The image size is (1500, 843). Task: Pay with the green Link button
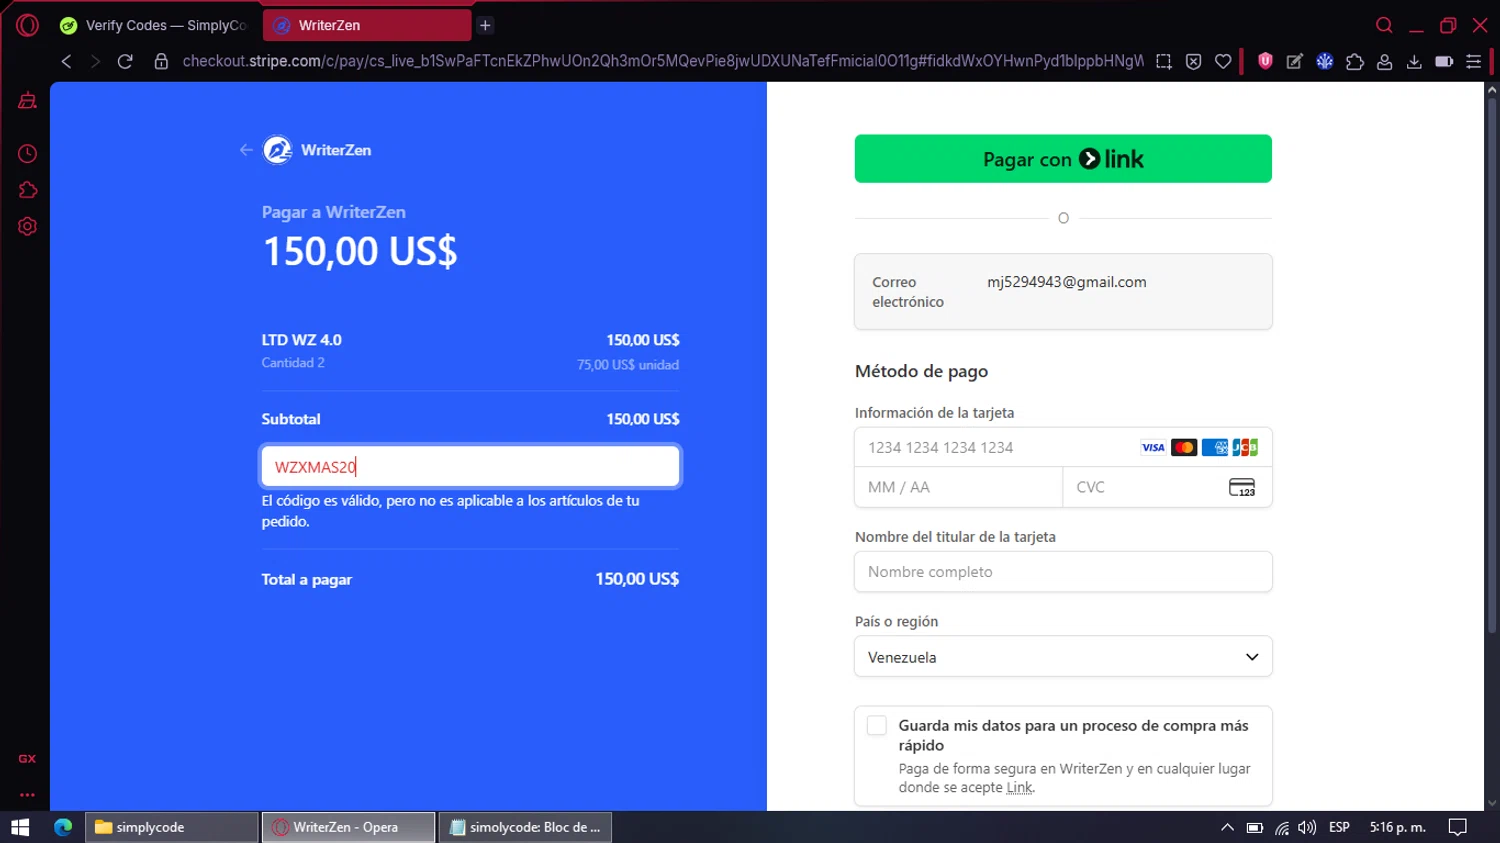[x=1063, y=159]
